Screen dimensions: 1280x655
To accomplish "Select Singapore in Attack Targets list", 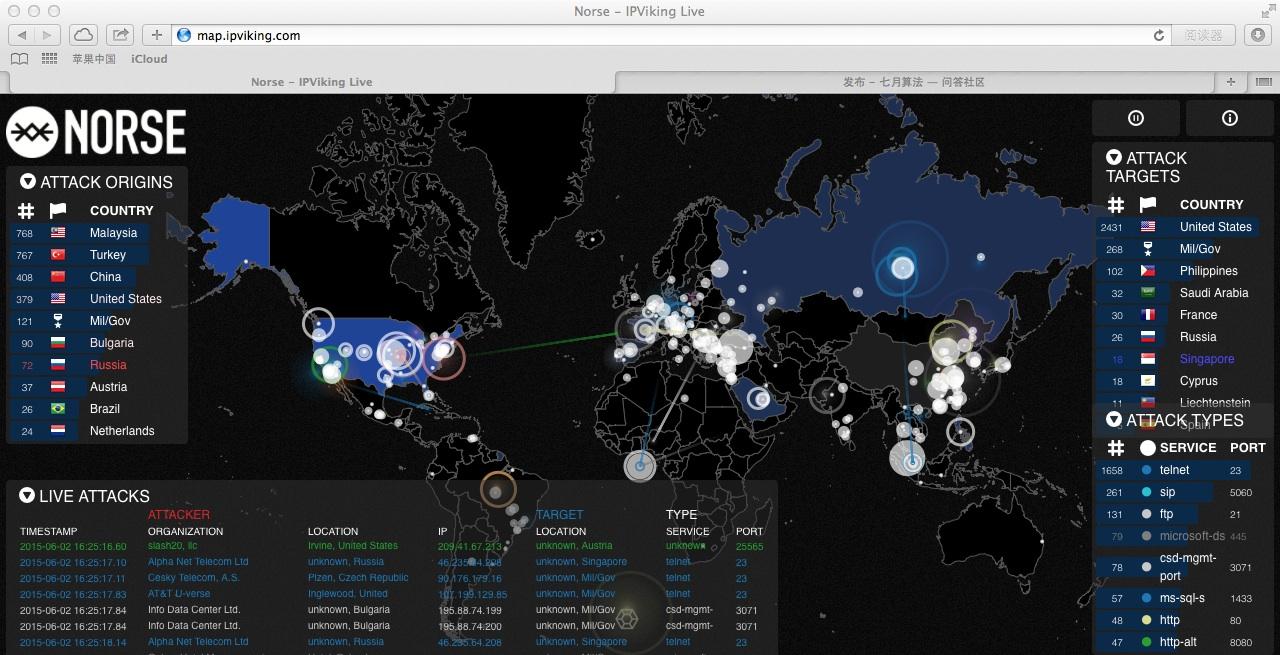I will click(x=1185, y=359).
